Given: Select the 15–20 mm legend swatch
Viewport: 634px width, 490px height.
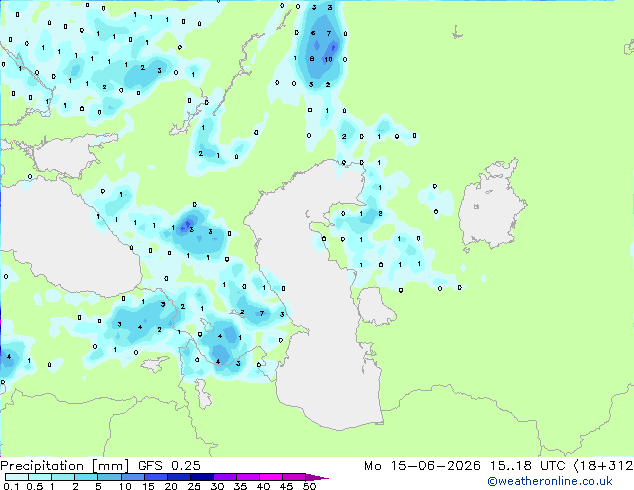Looking at the screenshot, I should (156, 477).
